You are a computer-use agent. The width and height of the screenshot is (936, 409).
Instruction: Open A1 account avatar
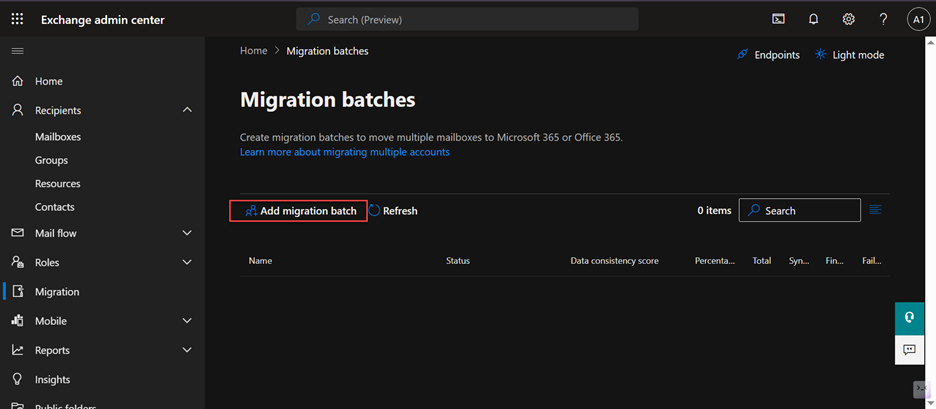[x=918, y=19]
